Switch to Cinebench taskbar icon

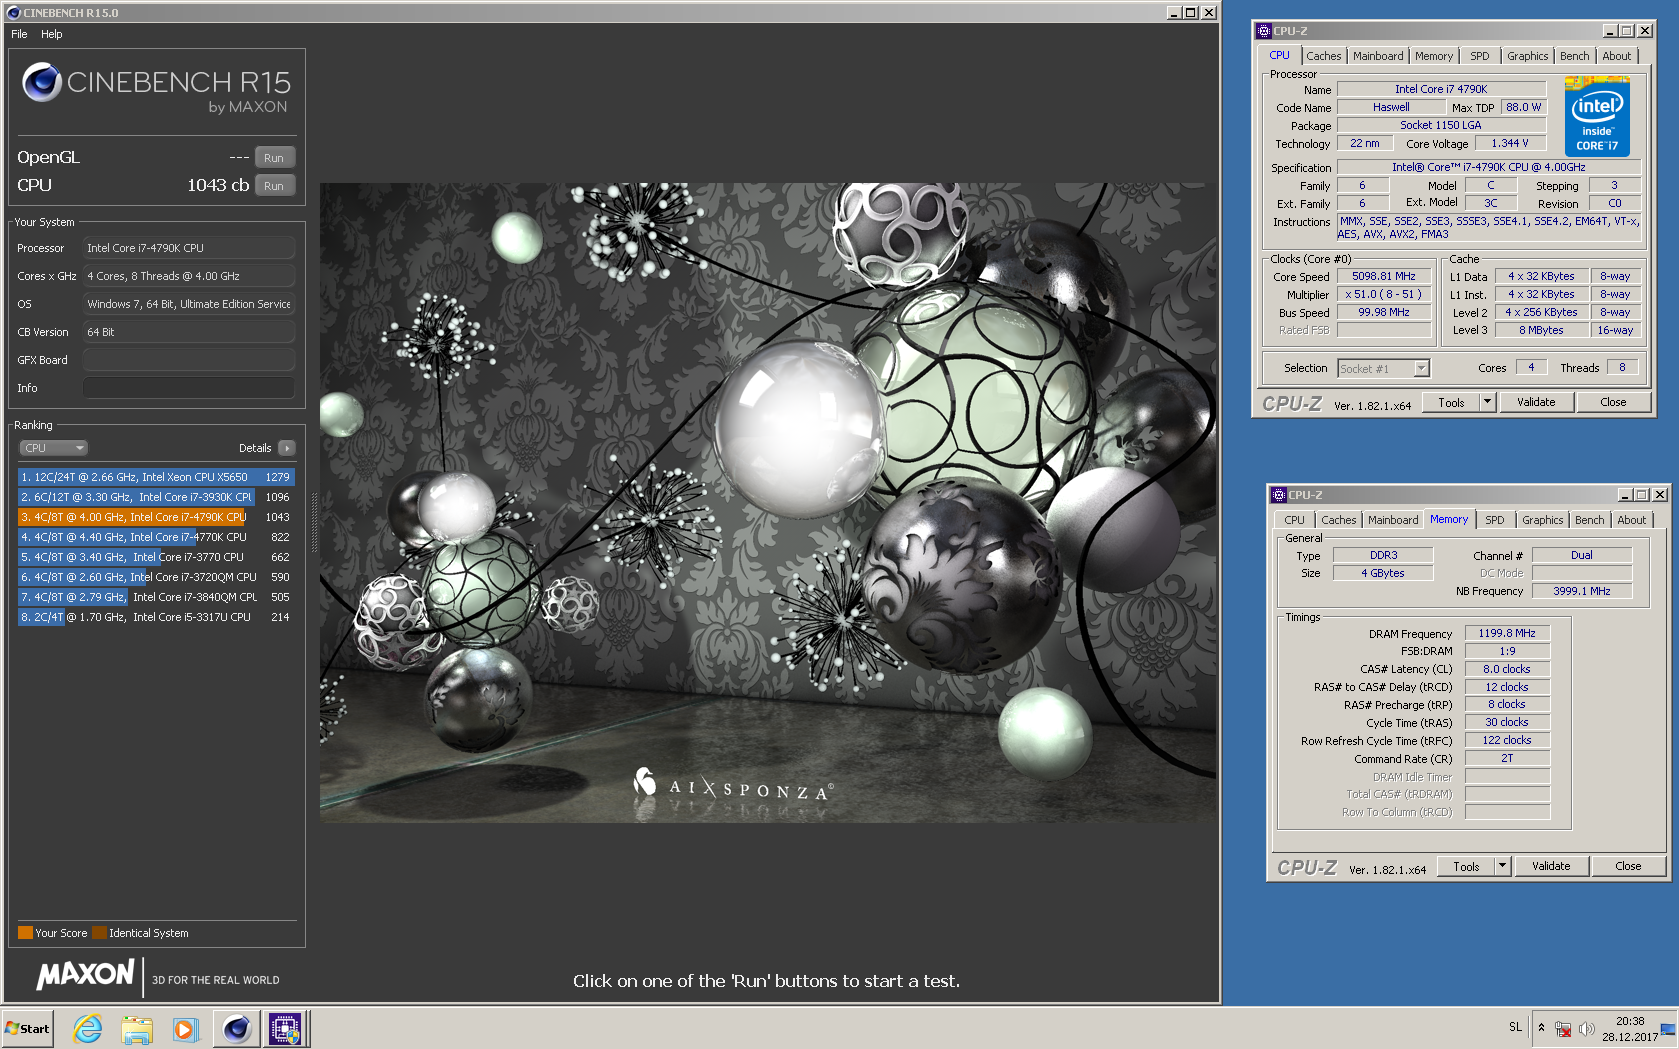[236, 1029]
